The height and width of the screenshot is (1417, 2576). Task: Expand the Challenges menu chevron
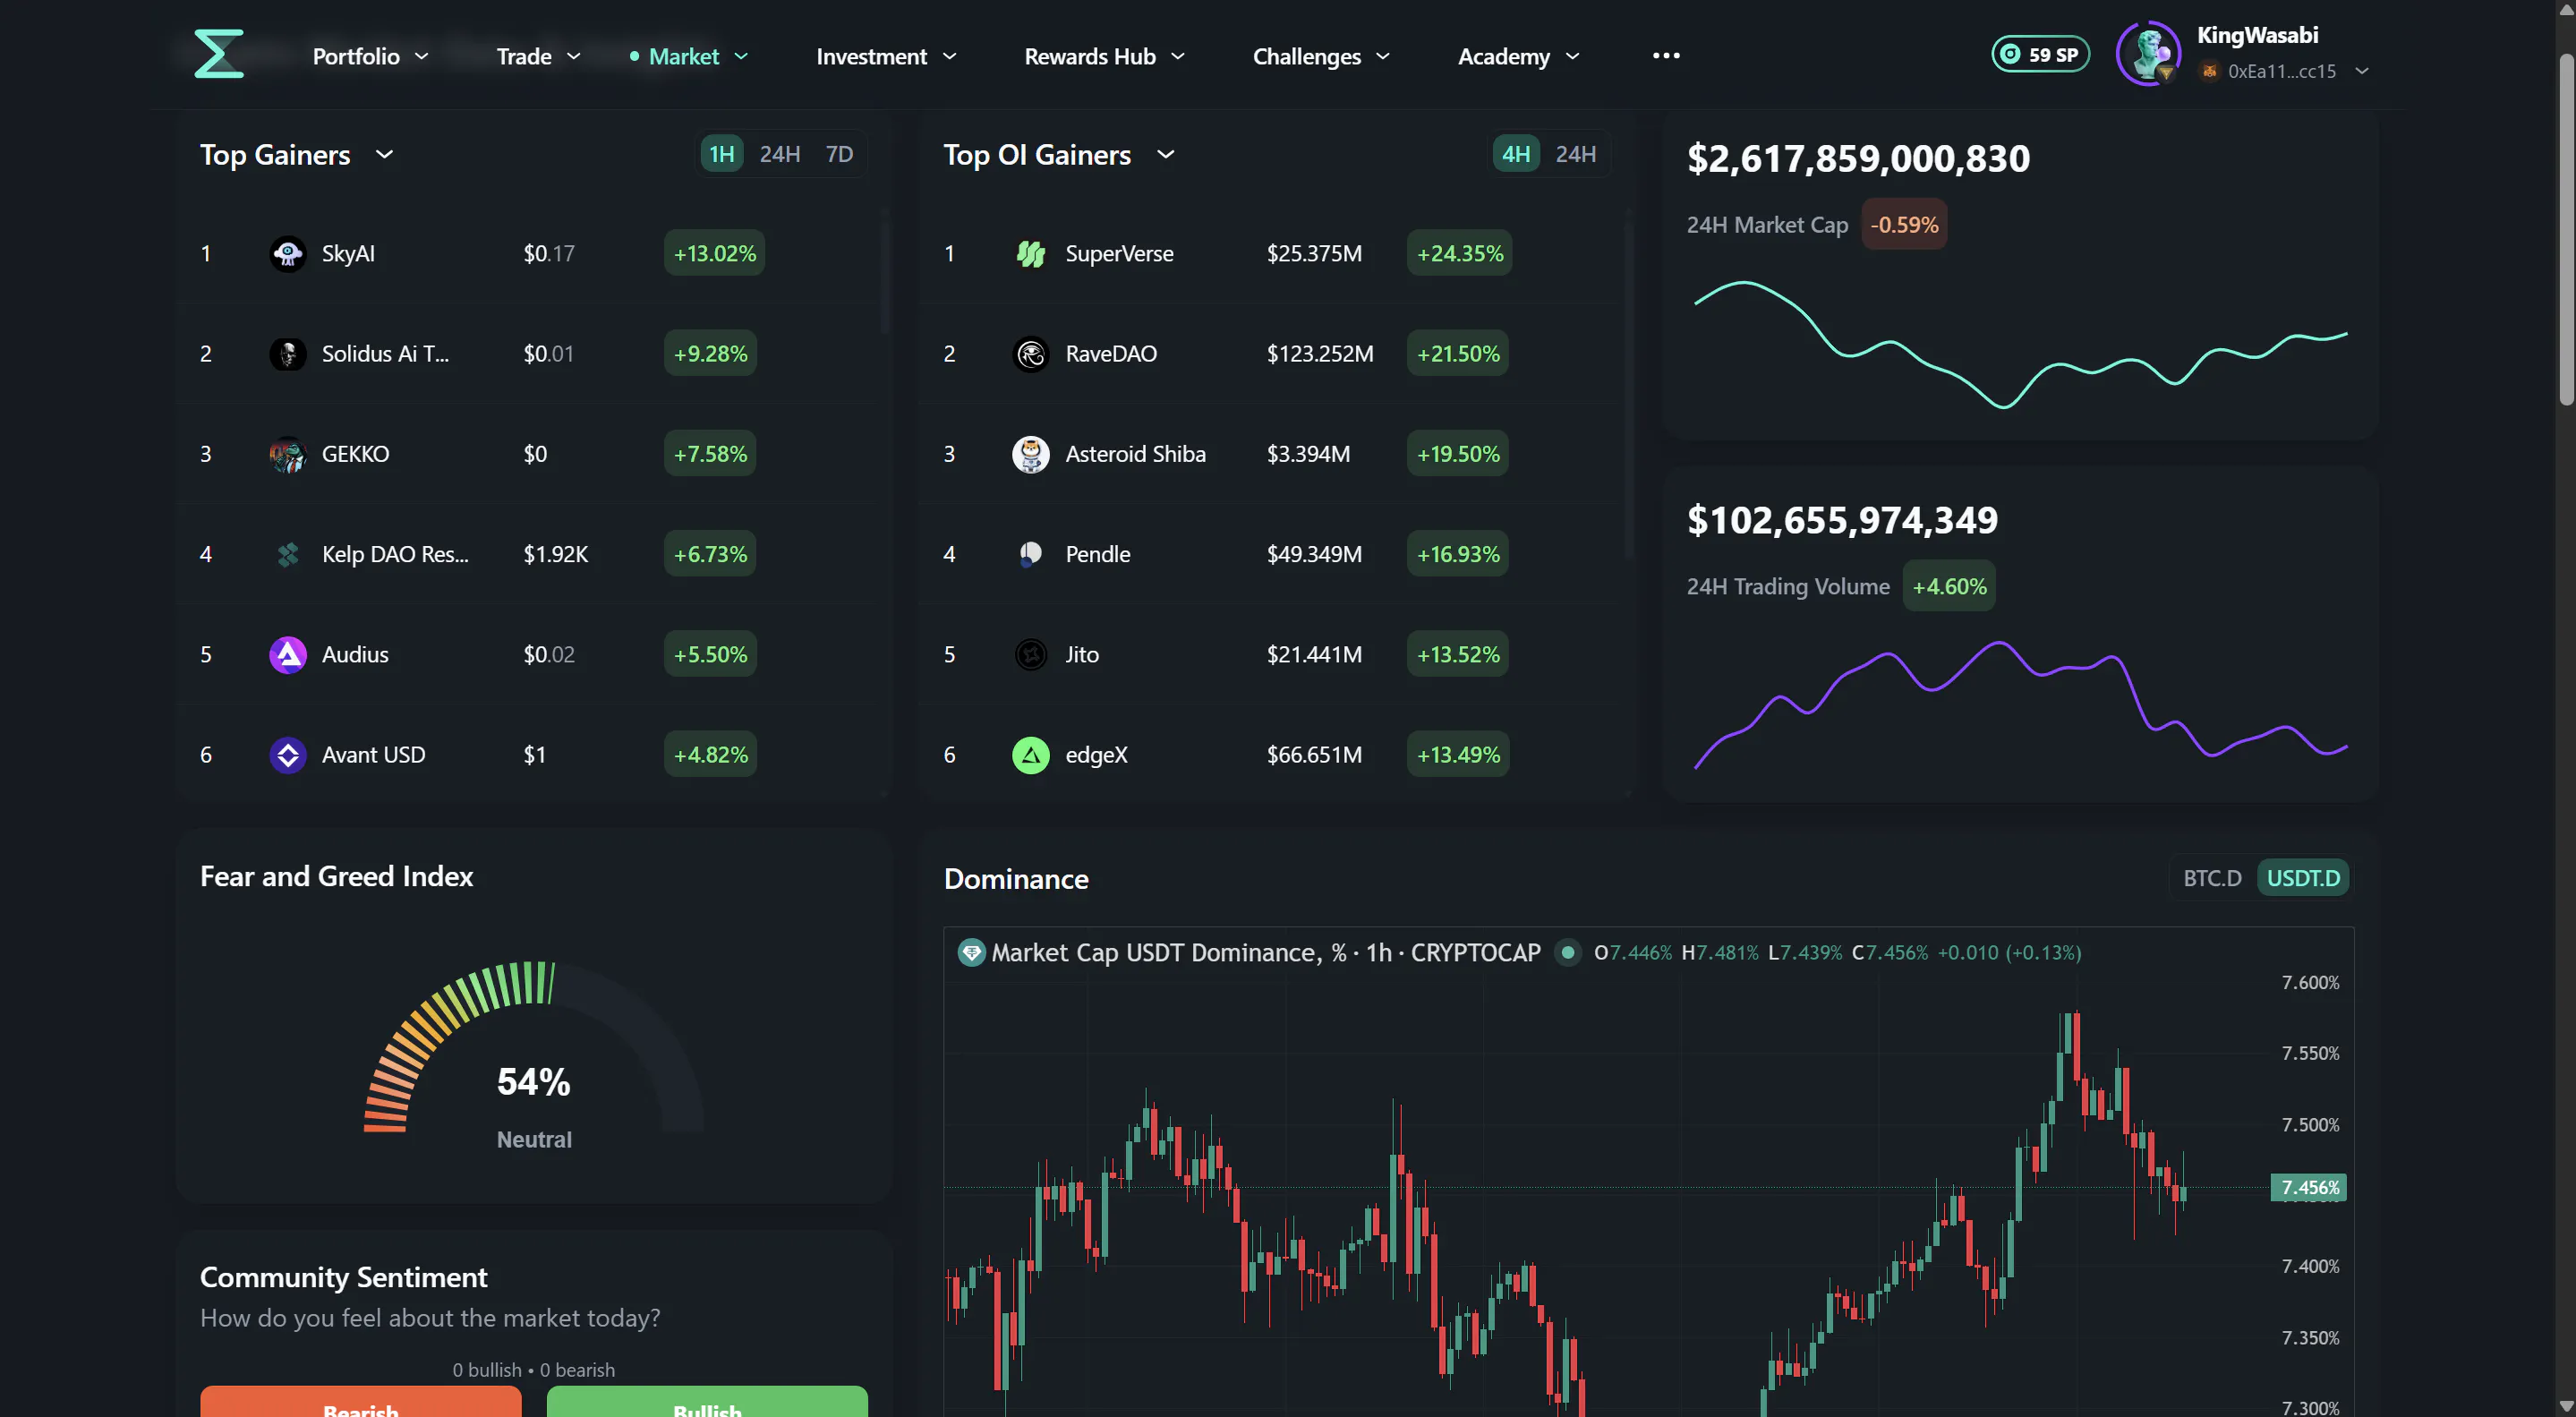click(x=1383, y=56)
